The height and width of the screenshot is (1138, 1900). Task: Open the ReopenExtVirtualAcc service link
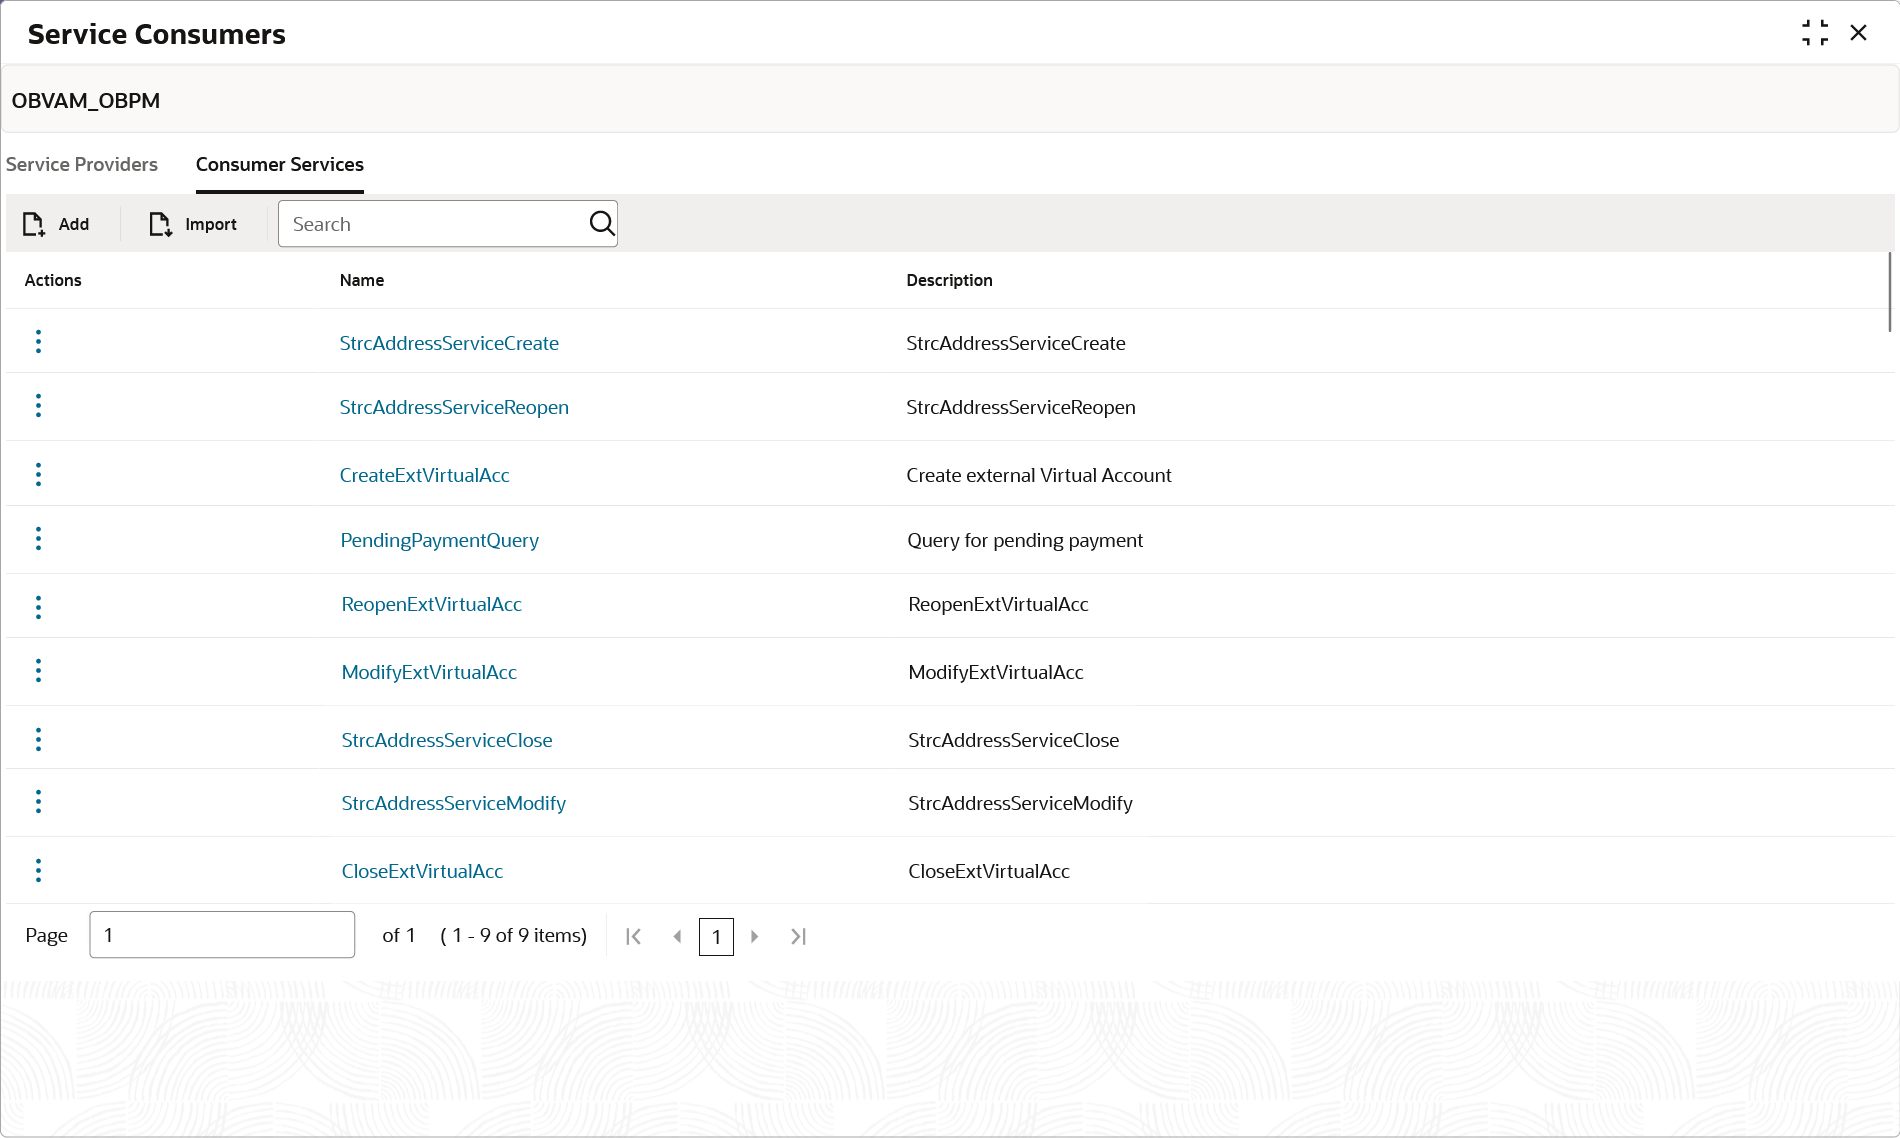(x=432, y=604)
